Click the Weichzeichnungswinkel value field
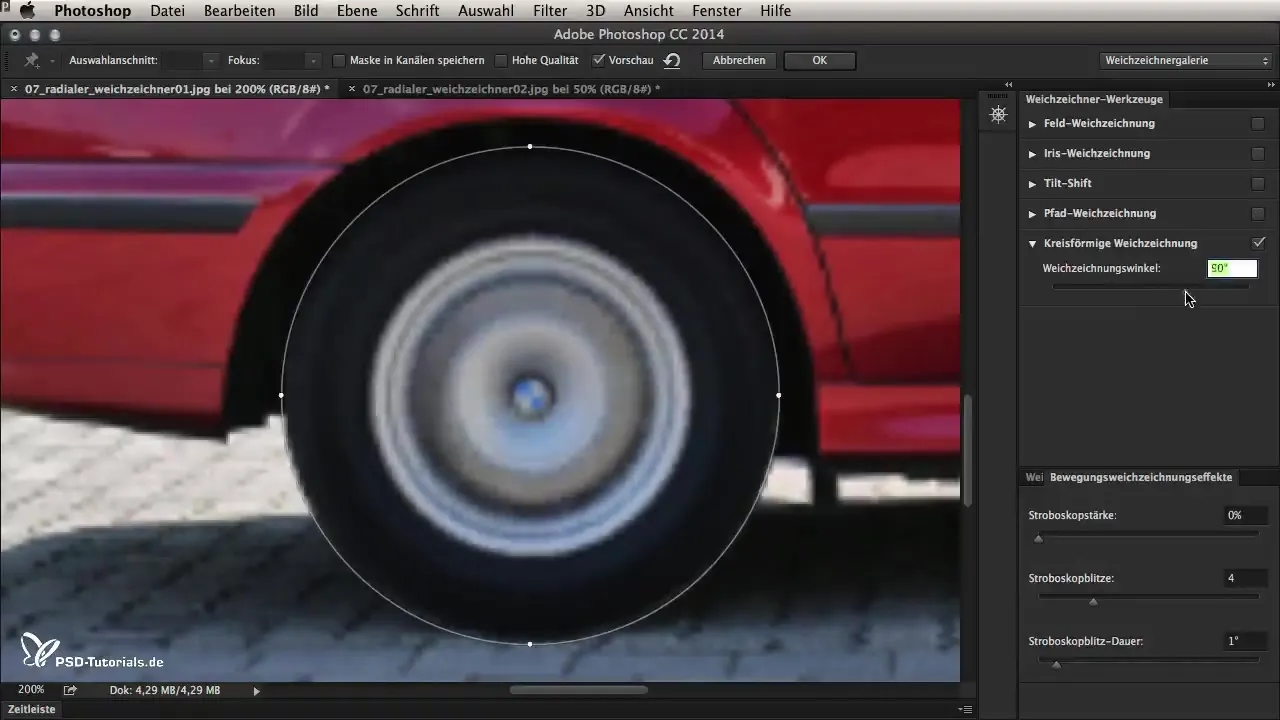The image size is (1280, 720). tap(1232, 268)
